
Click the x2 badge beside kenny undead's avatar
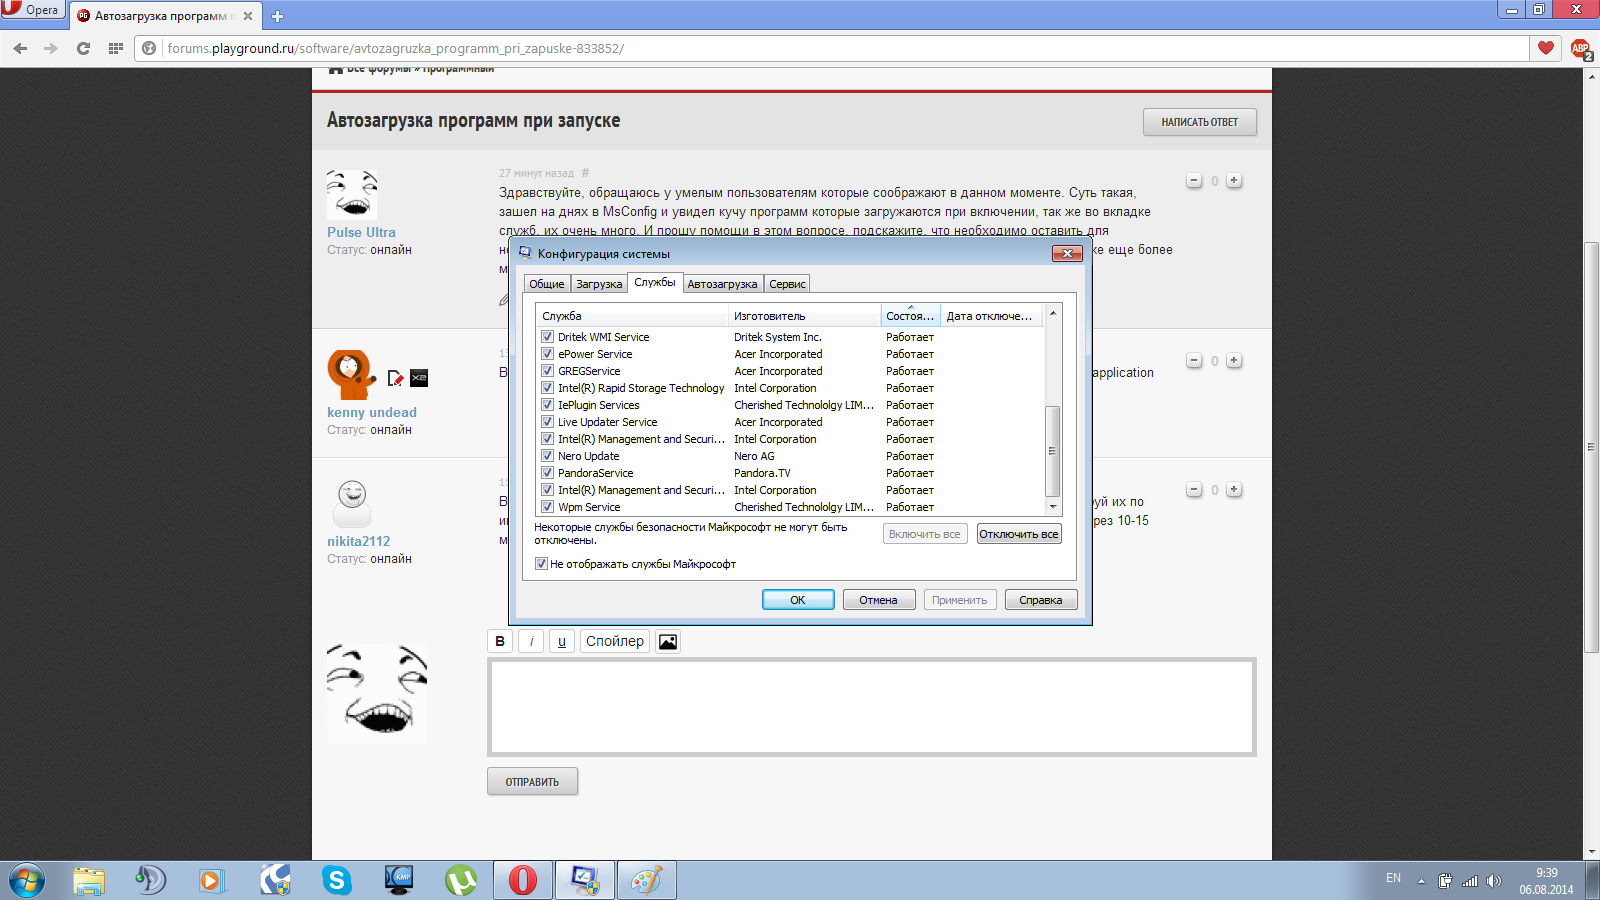[419, 378]
